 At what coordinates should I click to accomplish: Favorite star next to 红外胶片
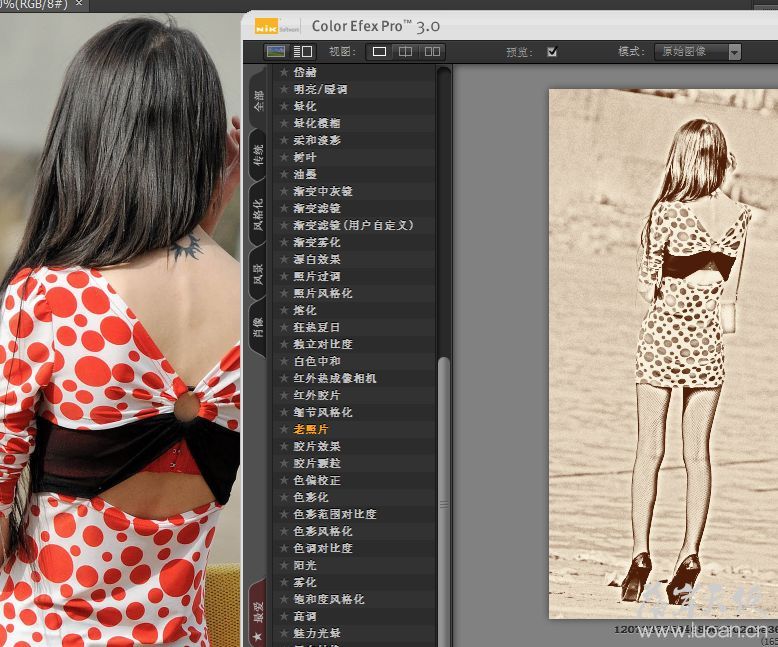click(x=284, y=394)
